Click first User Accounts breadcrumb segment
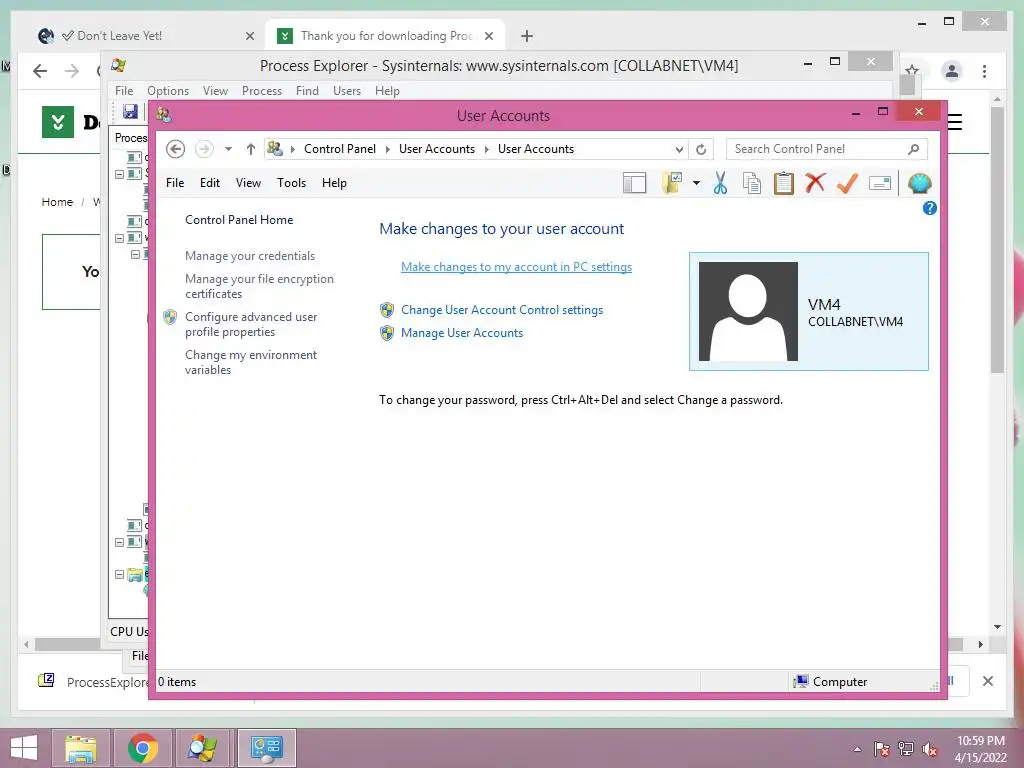 coord(437,149)
